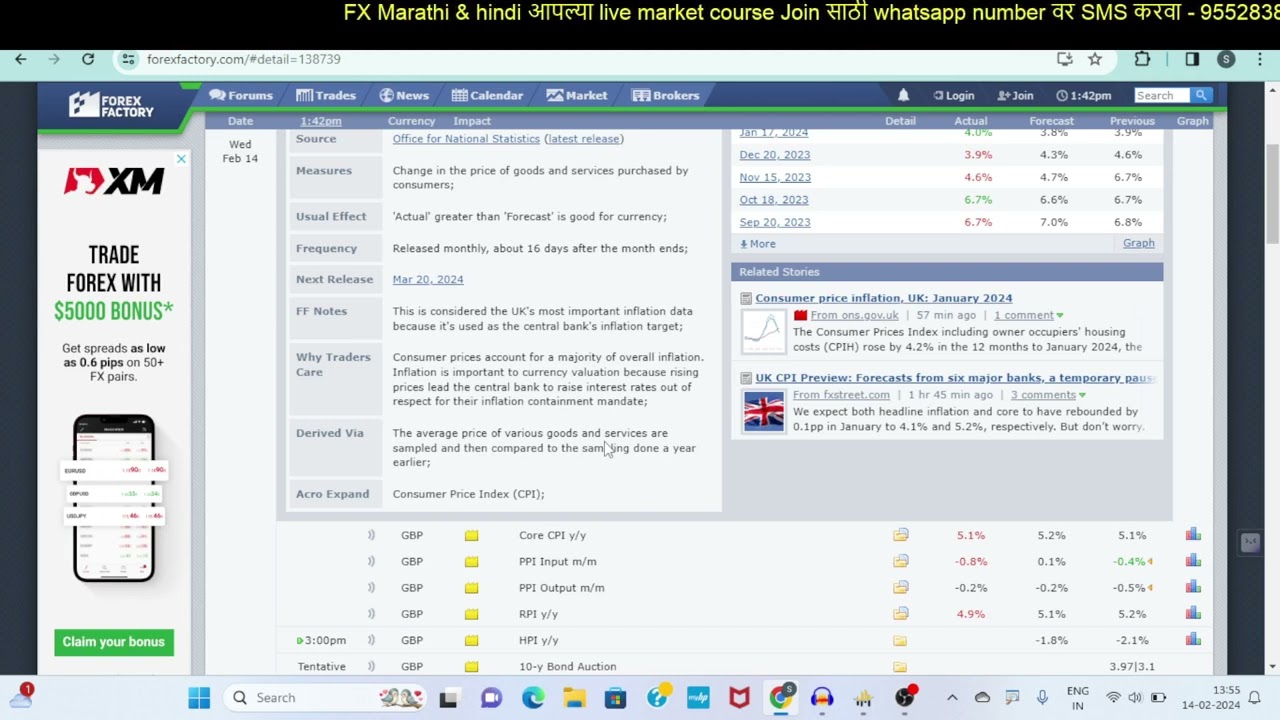The height and width of the screenshot is (720, 1280).
Task: Toggle sound alert for 10-y Bond Auction
Action: pos(371,666)
